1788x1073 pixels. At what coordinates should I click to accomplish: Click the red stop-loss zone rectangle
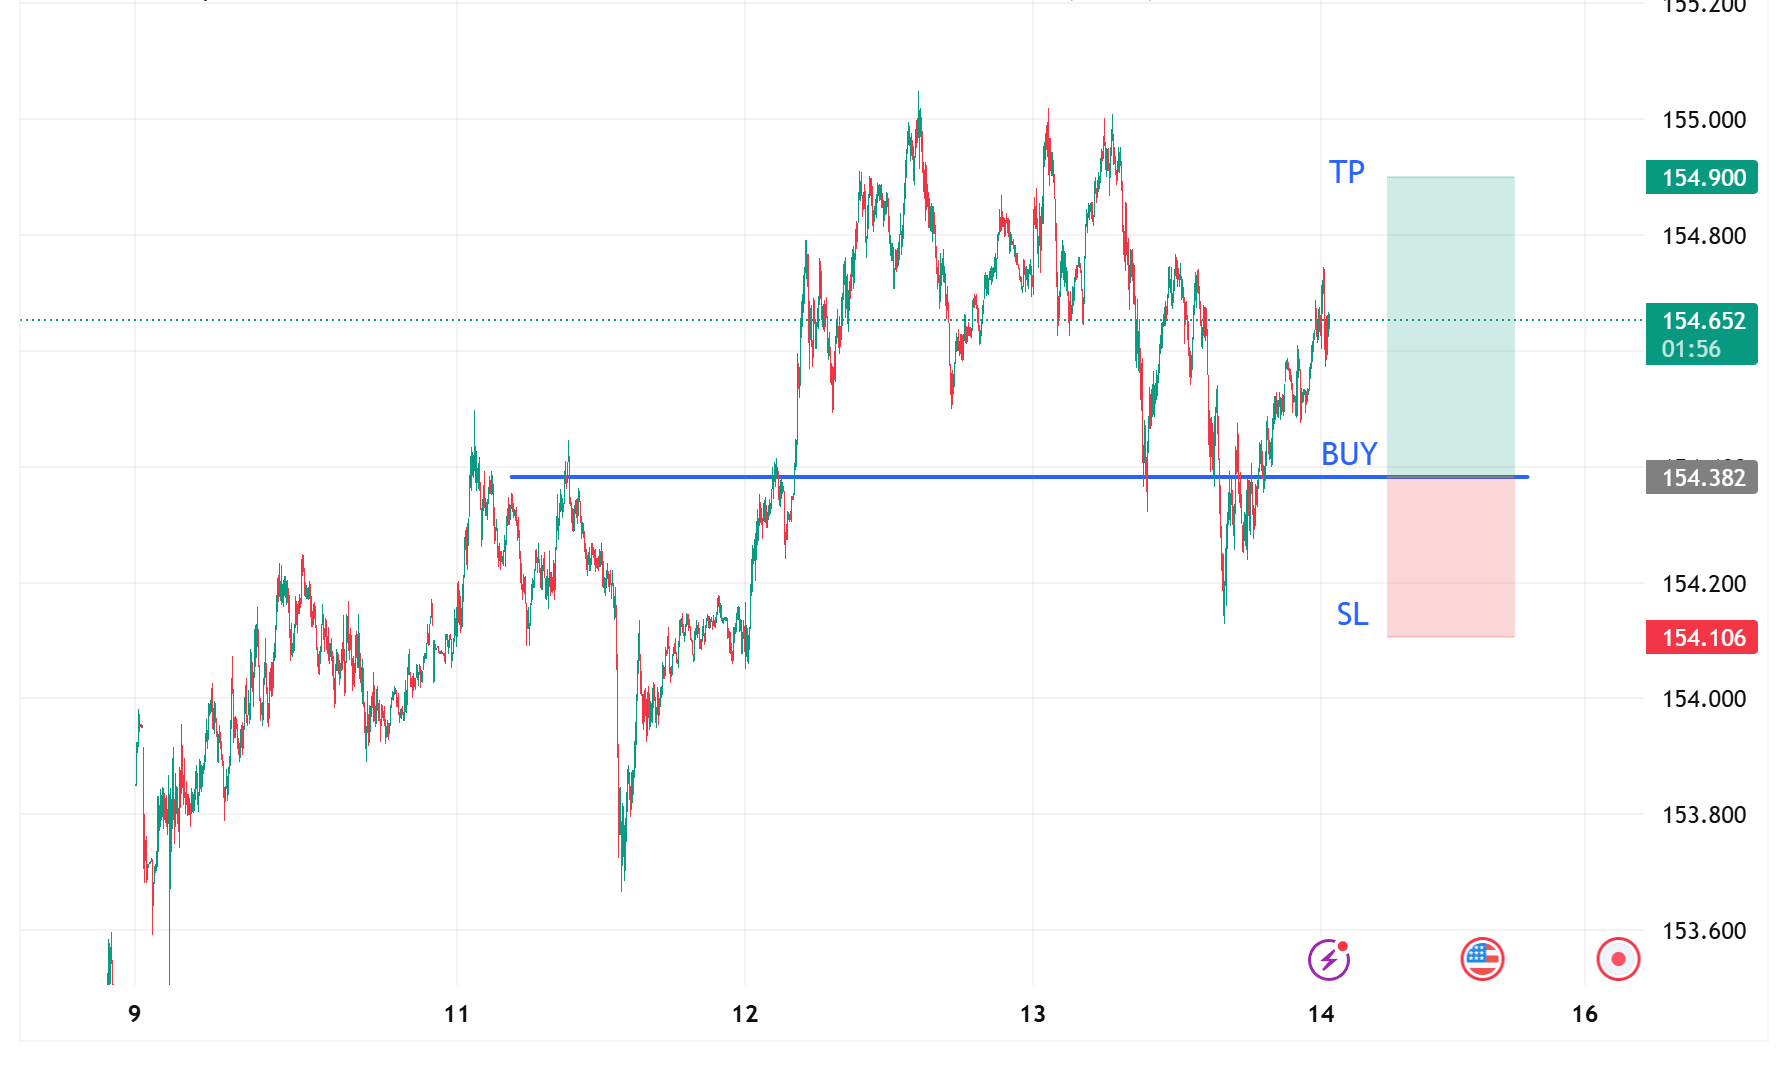pos(1450,555)
